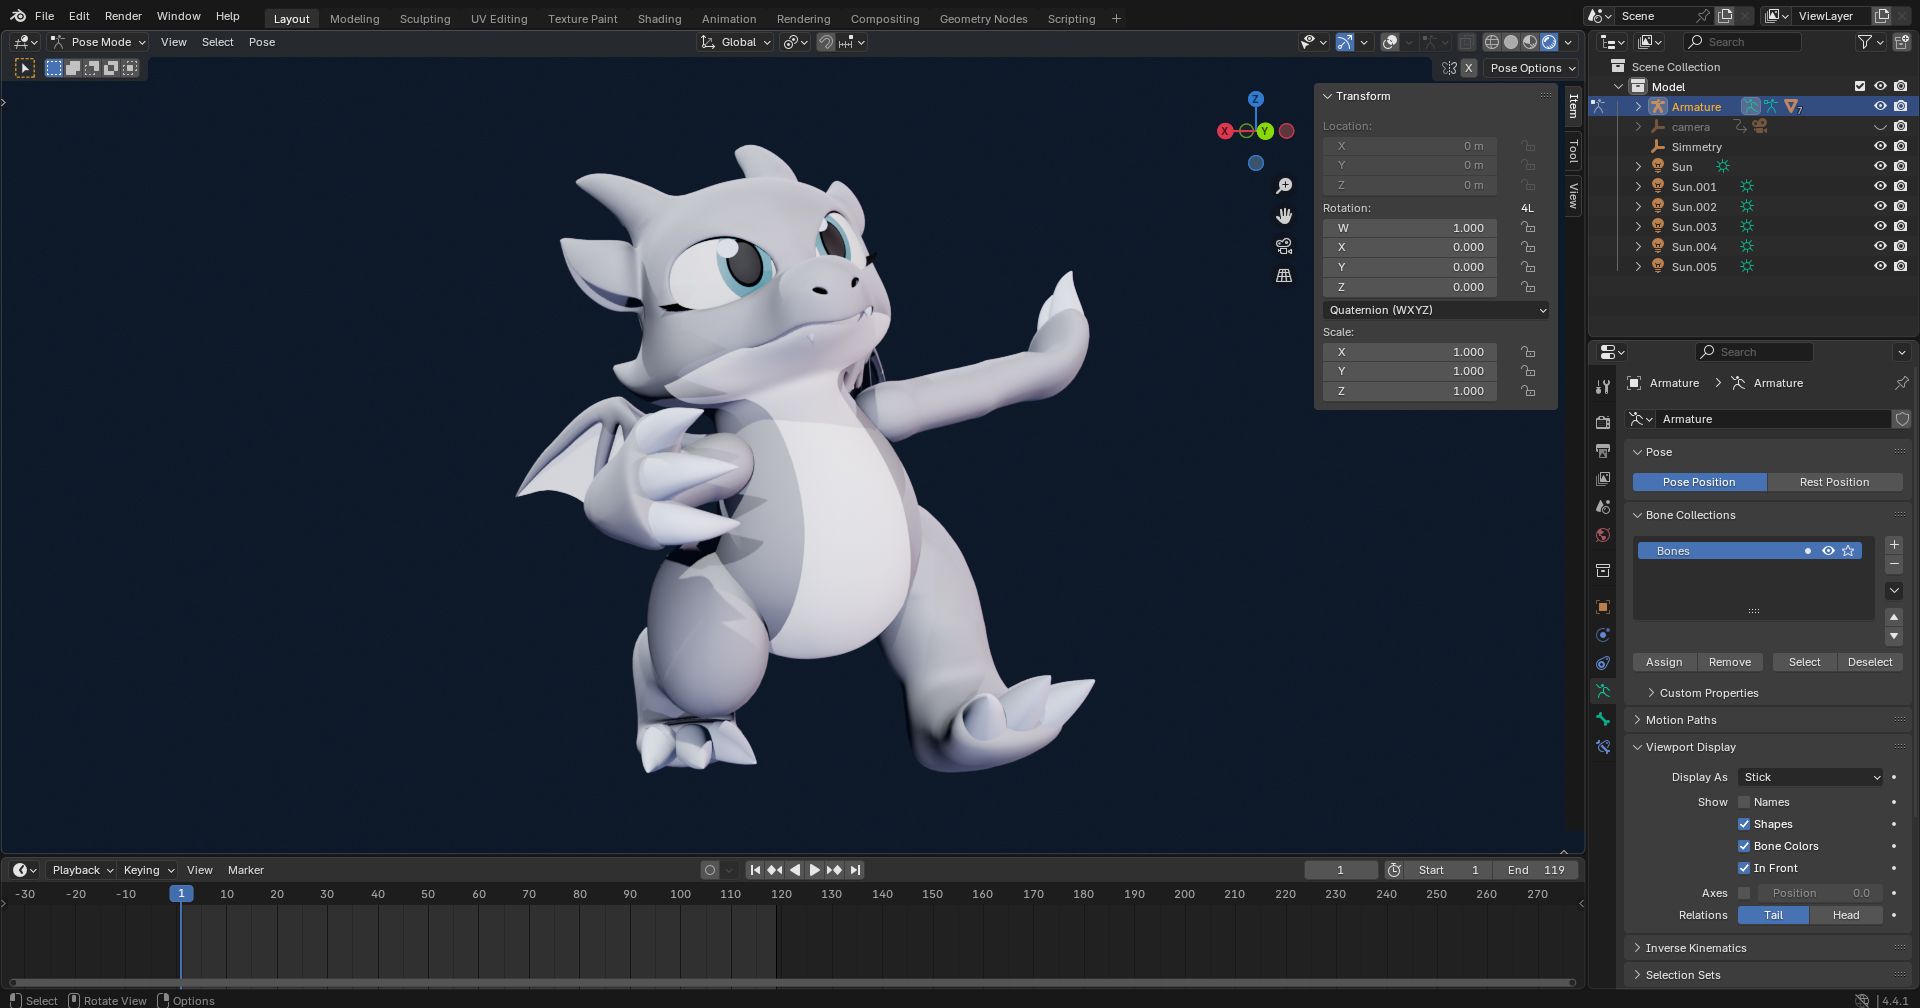Open the Quaternion (WXYZ) rotation mode dropdown
Screen dimensions: 1920x1008
(1436, 310)
